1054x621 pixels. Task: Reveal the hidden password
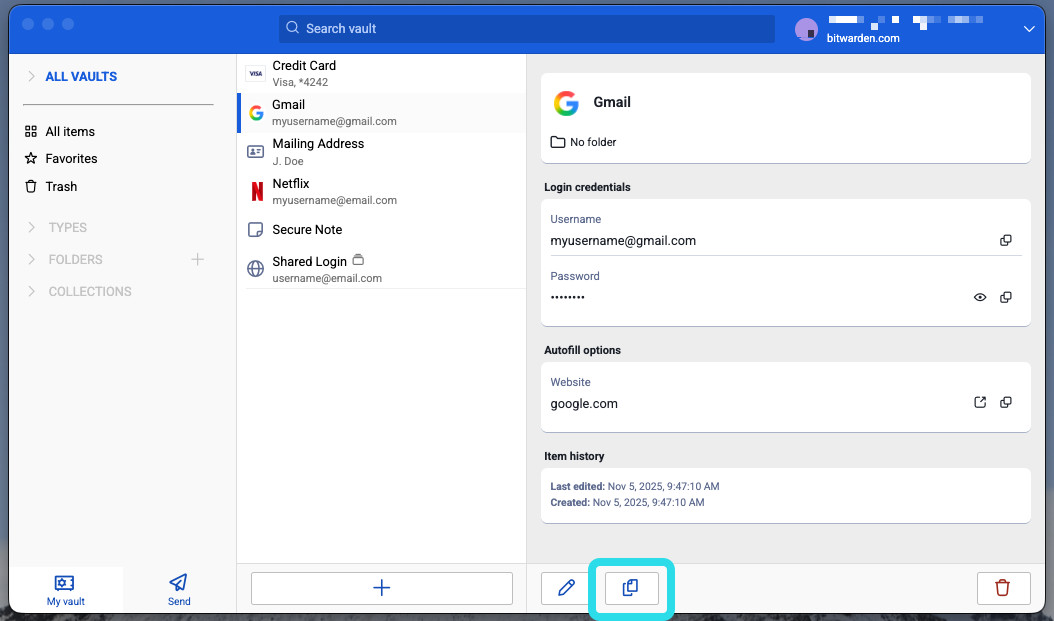click(x=980, y=298)
